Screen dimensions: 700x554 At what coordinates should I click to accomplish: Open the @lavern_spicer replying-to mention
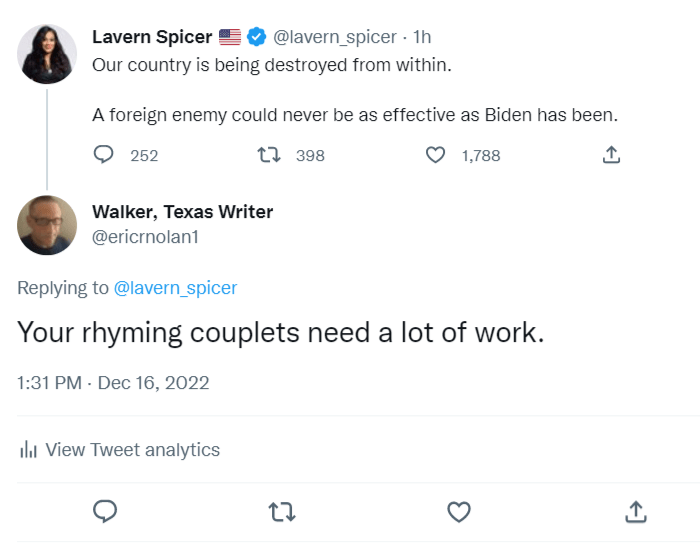176,288
